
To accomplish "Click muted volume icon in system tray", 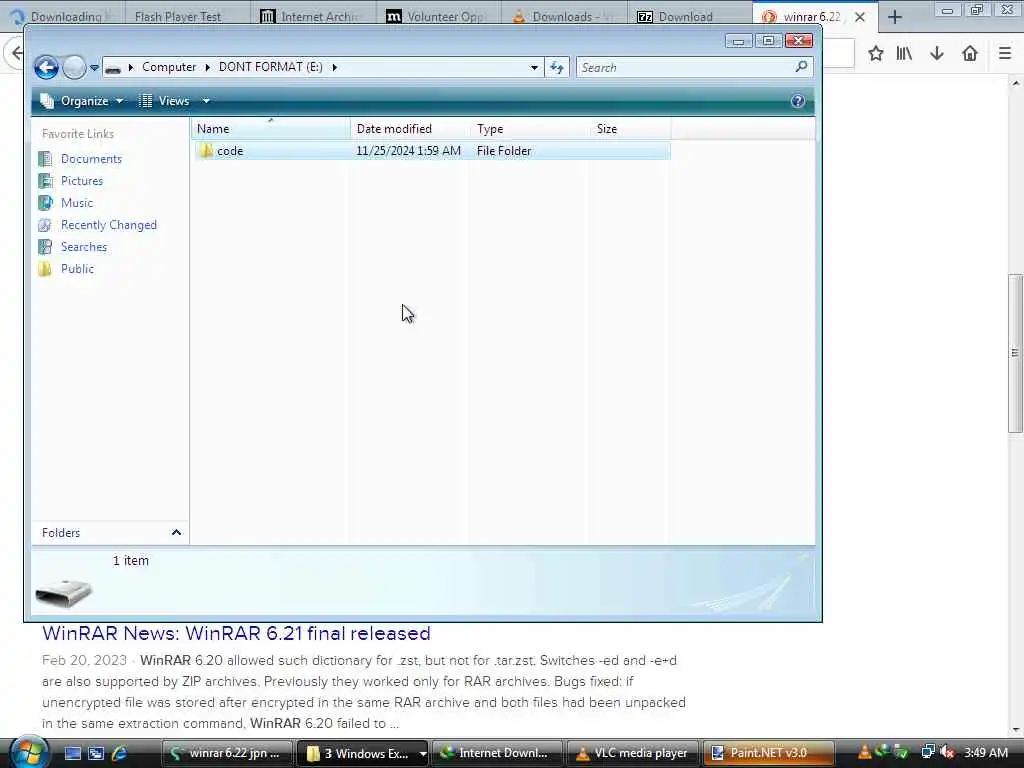I will pyautogui.click(x=947, y=753).
